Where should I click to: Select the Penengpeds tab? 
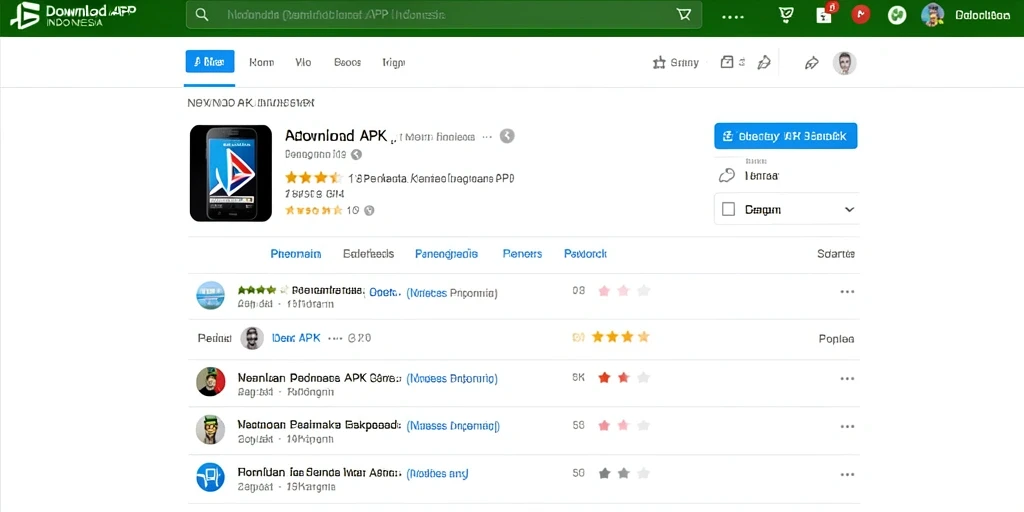pos(446,254)
